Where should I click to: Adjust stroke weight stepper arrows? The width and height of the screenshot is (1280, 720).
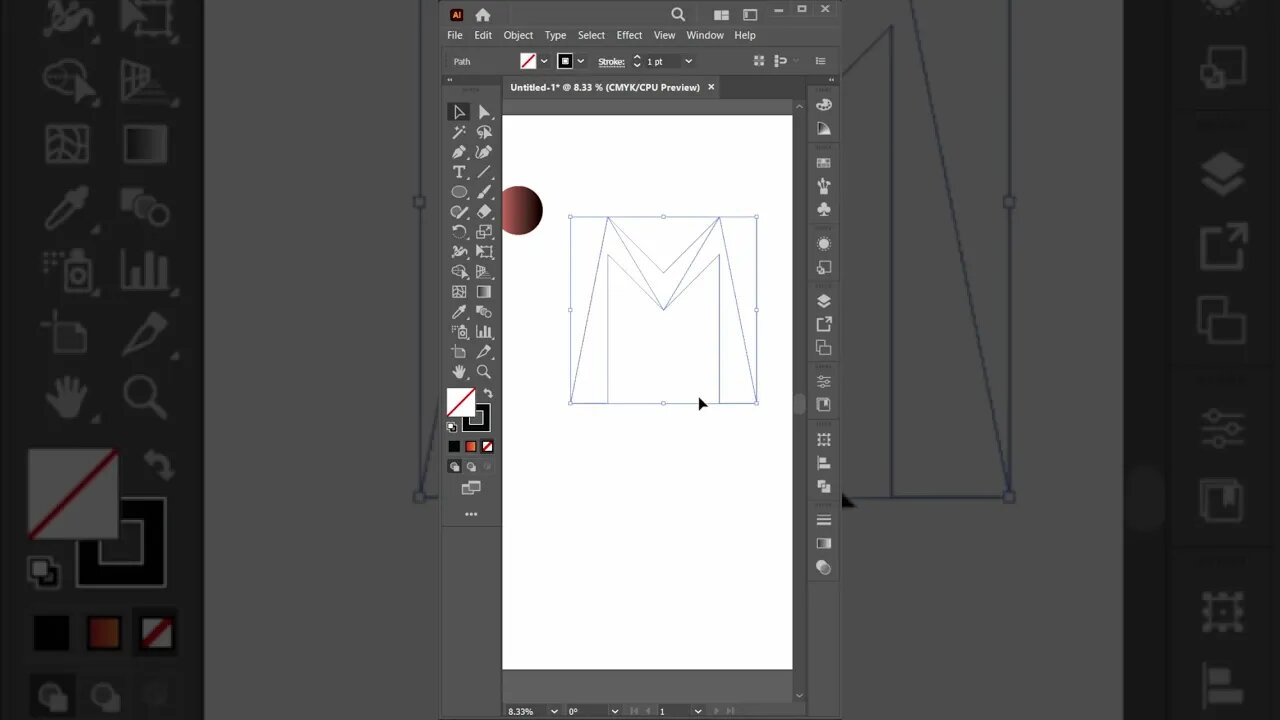pos(637,62)
